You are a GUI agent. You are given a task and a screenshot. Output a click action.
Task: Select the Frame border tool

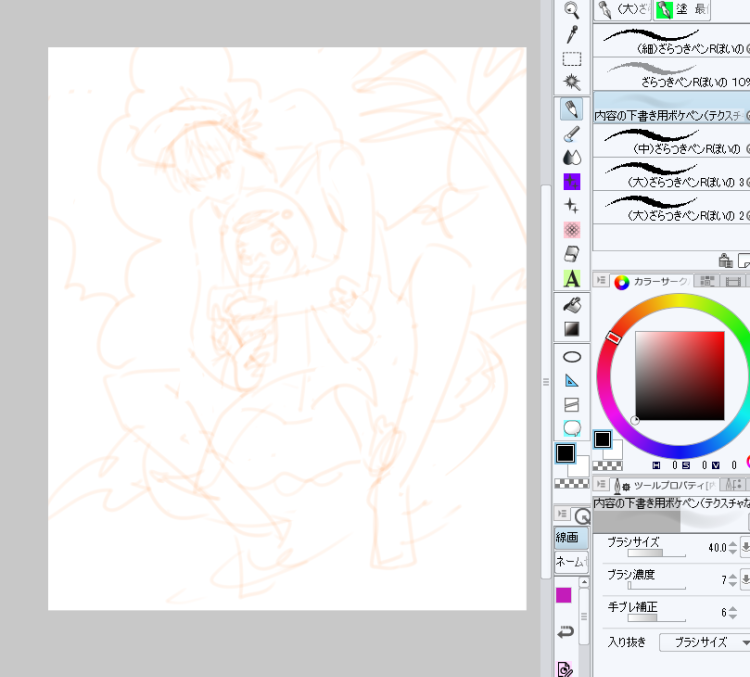572,405
